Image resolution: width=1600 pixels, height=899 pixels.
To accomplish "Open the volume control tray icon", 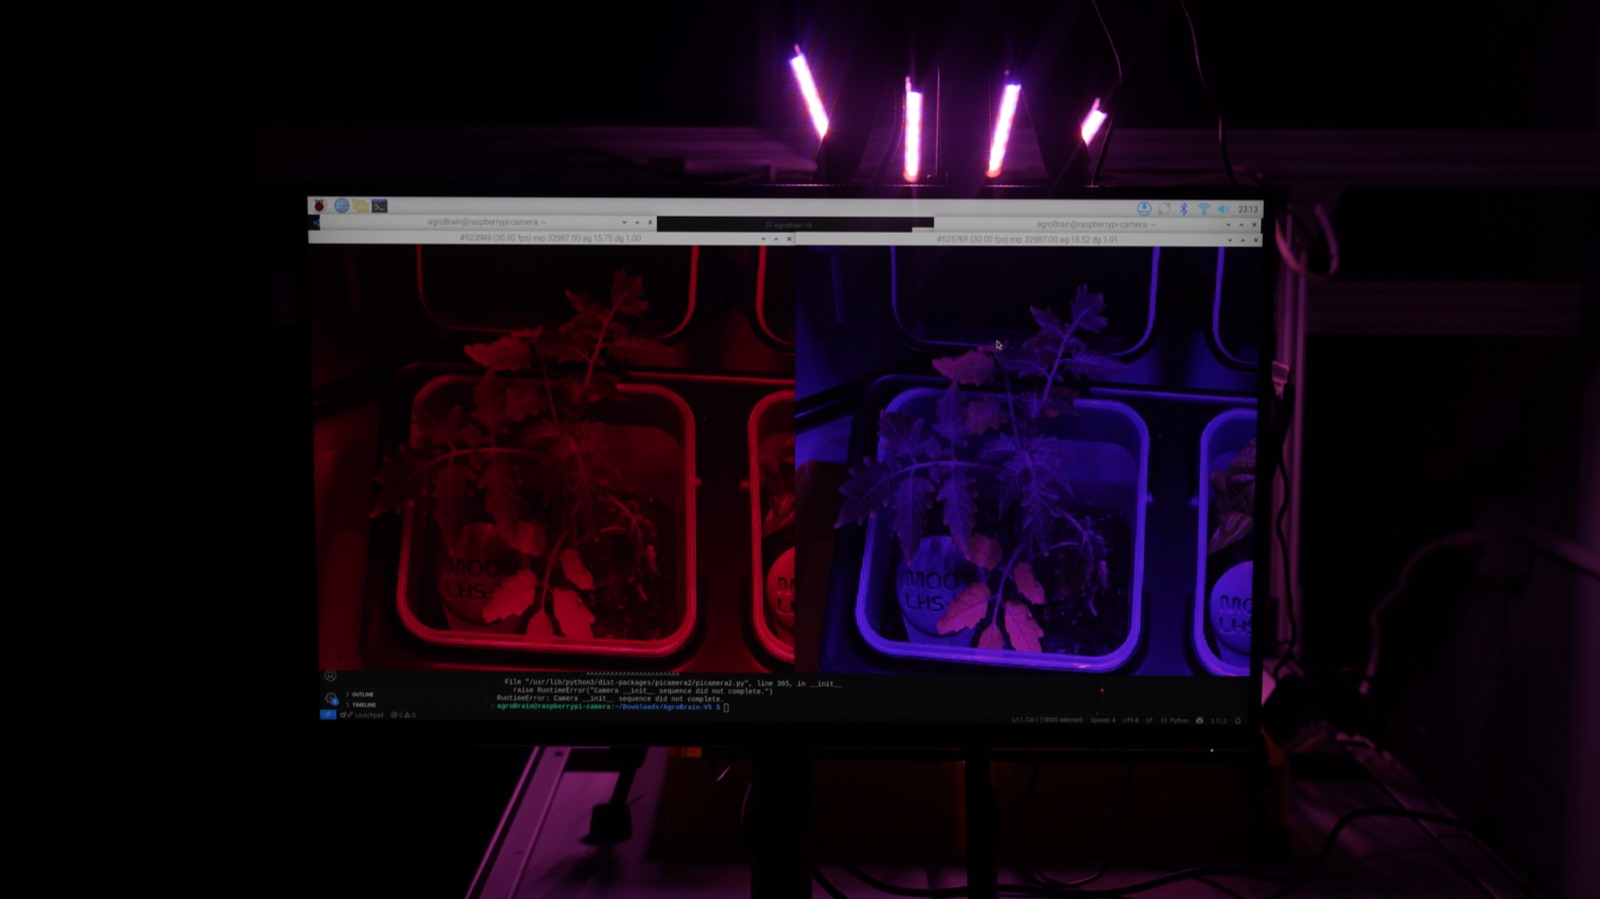I will [1223, 209].
